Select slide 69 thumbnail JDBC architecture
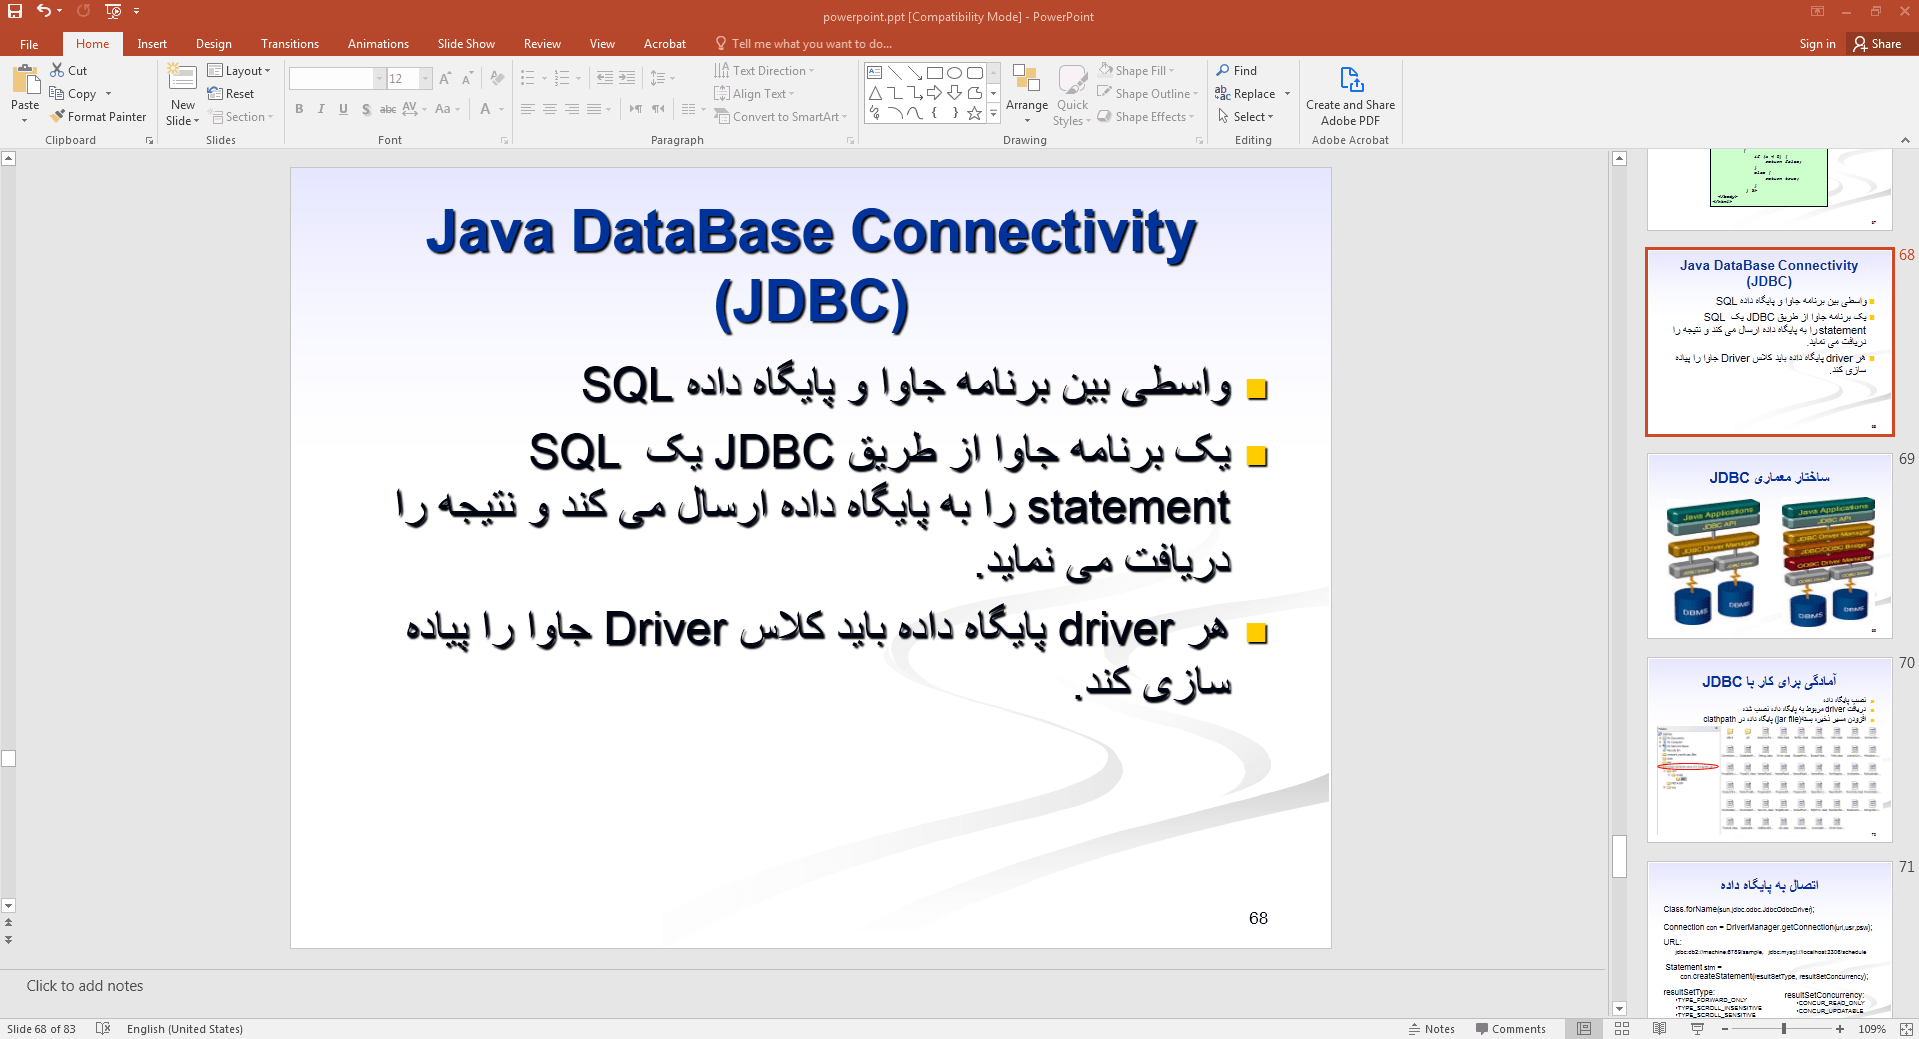 (1769, 546)
